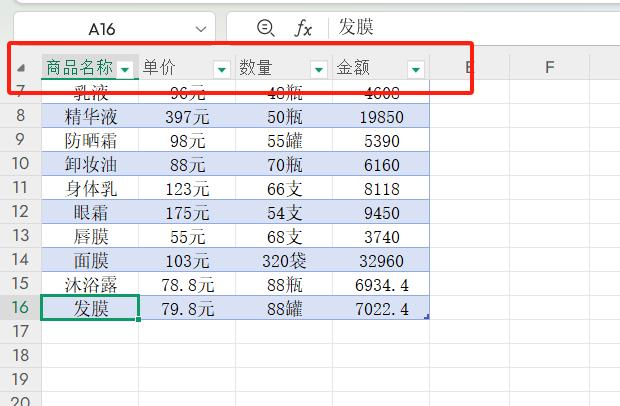Open the 商品名称 filter dropdown
The height and width of the screenshot is (406, 620).
(x=125, y=70)
